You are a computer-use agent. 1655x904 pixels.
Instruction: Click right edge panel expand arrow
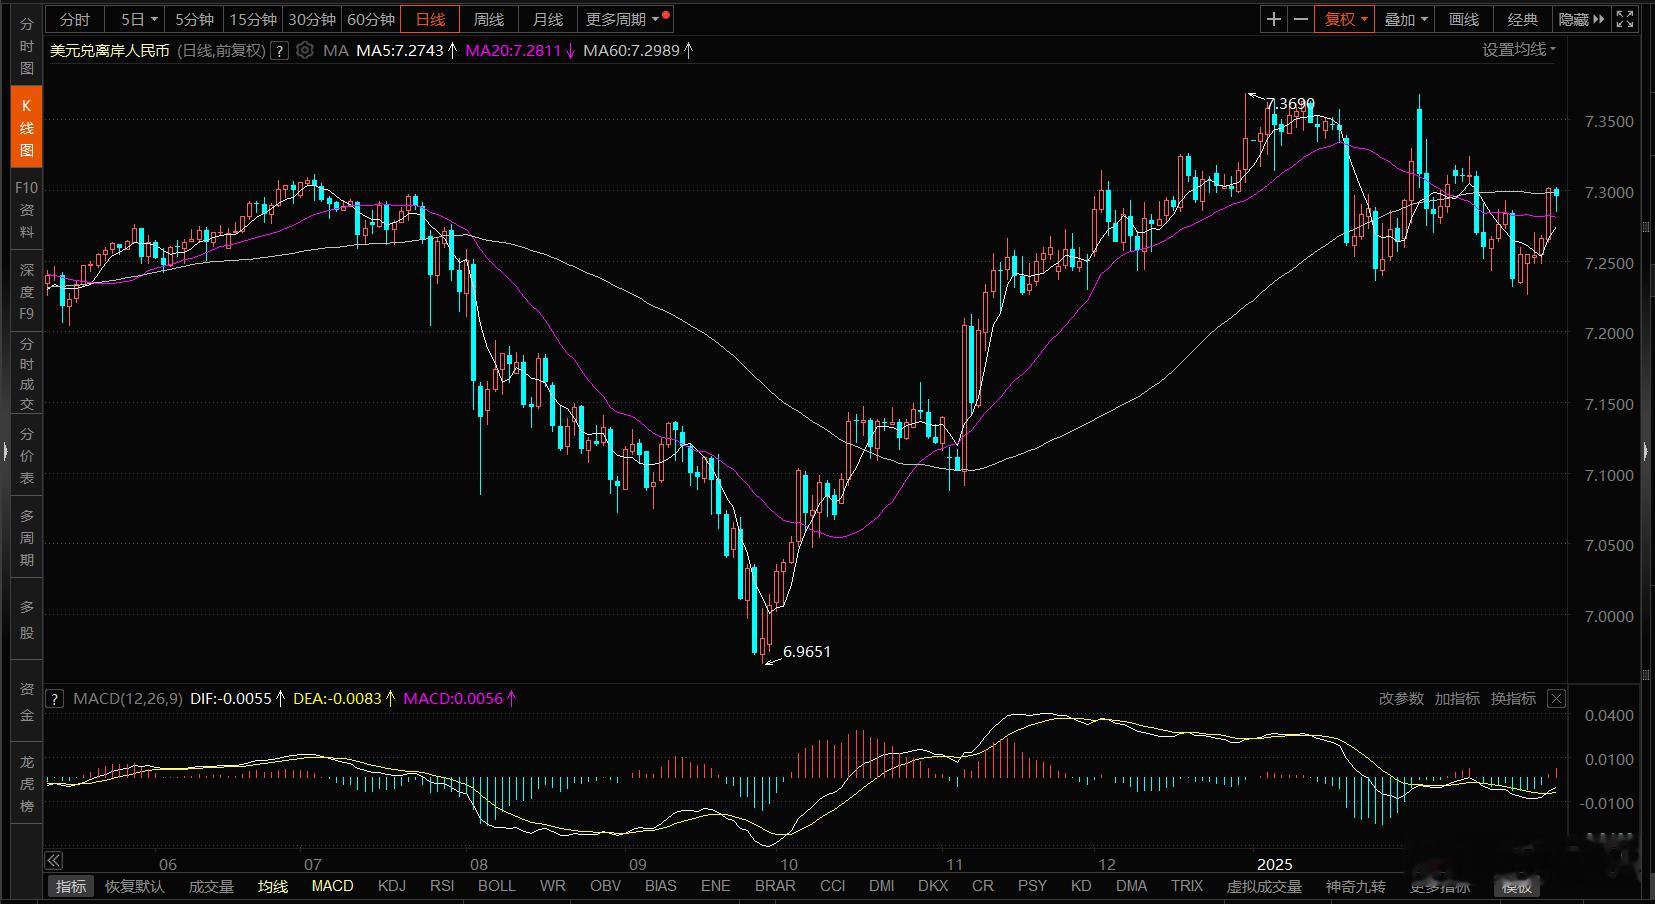point(1647,452)
